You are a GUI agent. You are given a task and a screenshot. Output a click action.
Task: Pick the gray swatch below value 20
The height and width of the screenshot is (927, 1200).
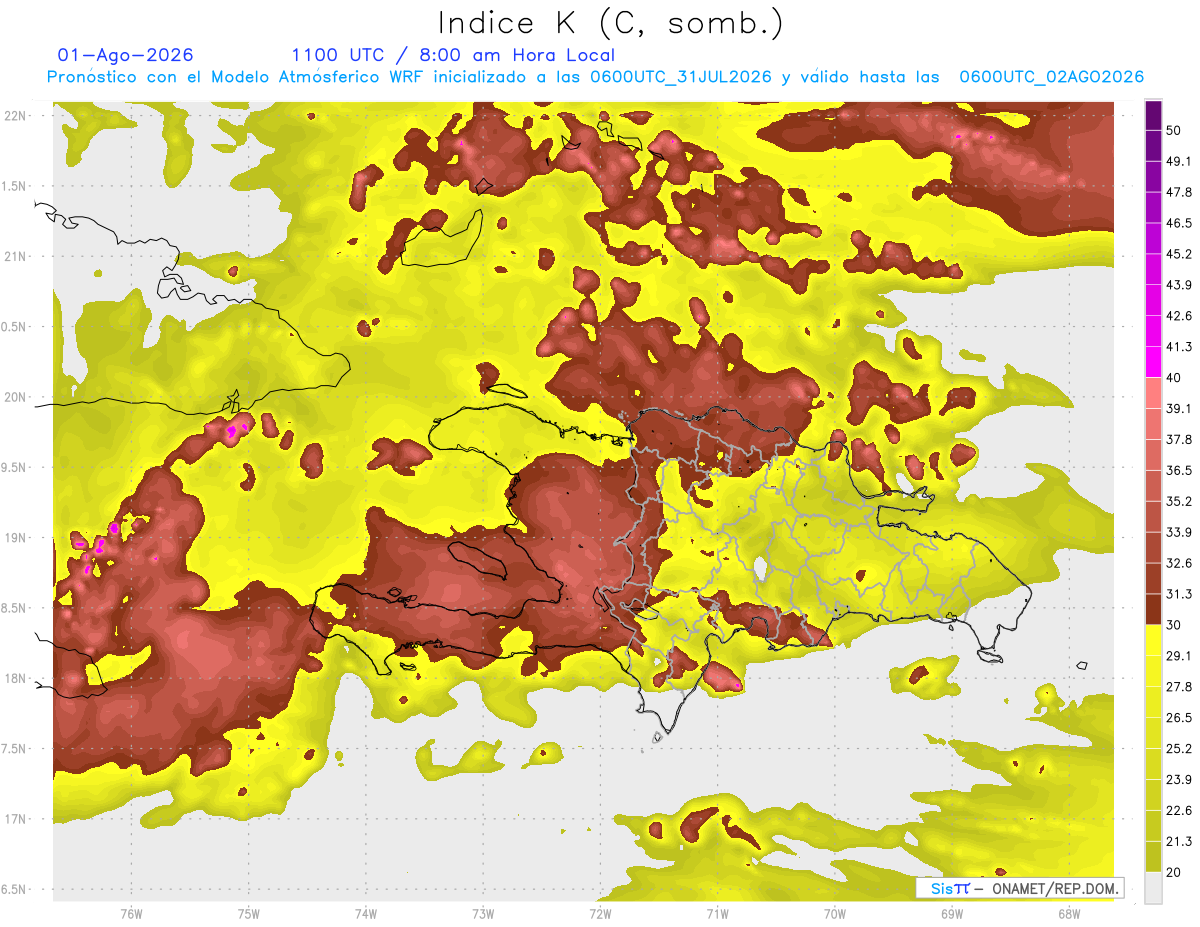[1153, 888]
